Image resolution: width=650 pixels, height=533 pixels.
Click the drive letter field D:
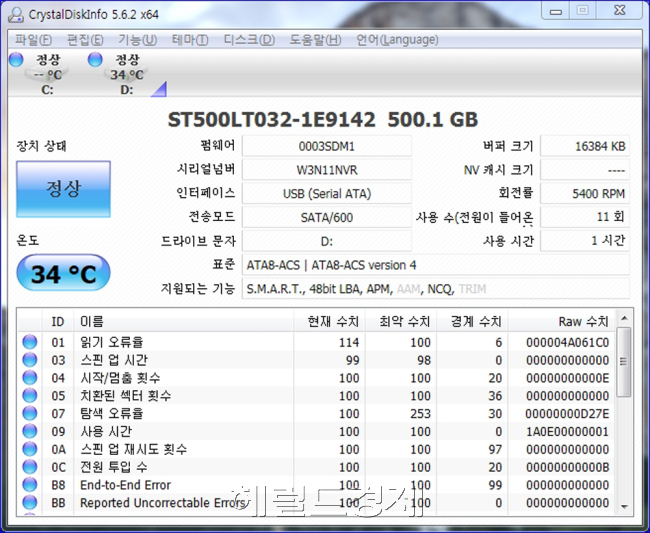coord(327,241)
